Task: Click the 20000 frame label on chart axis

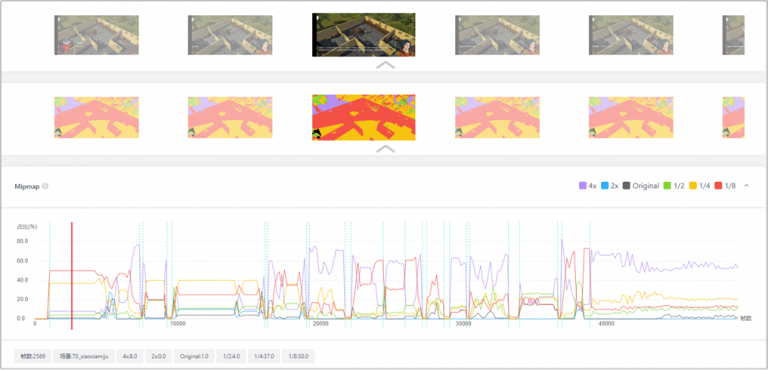Action: pyautogui.click(x=320, y=324)
